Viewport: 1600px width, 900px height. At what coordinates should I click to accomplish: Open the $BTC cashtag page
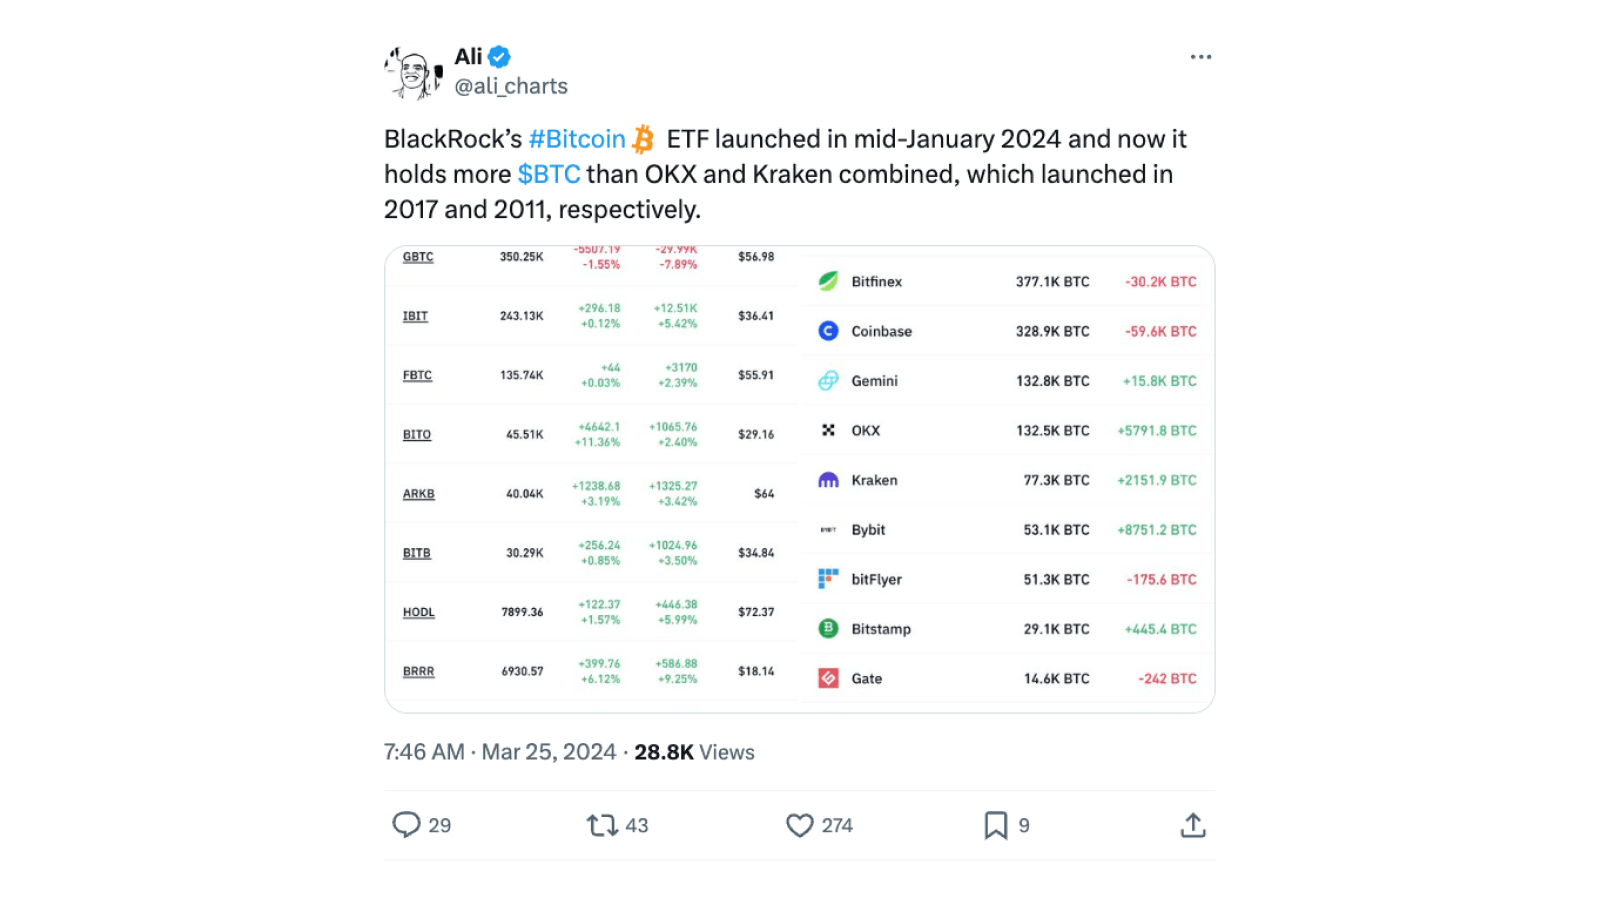click(x=548, y=174)
